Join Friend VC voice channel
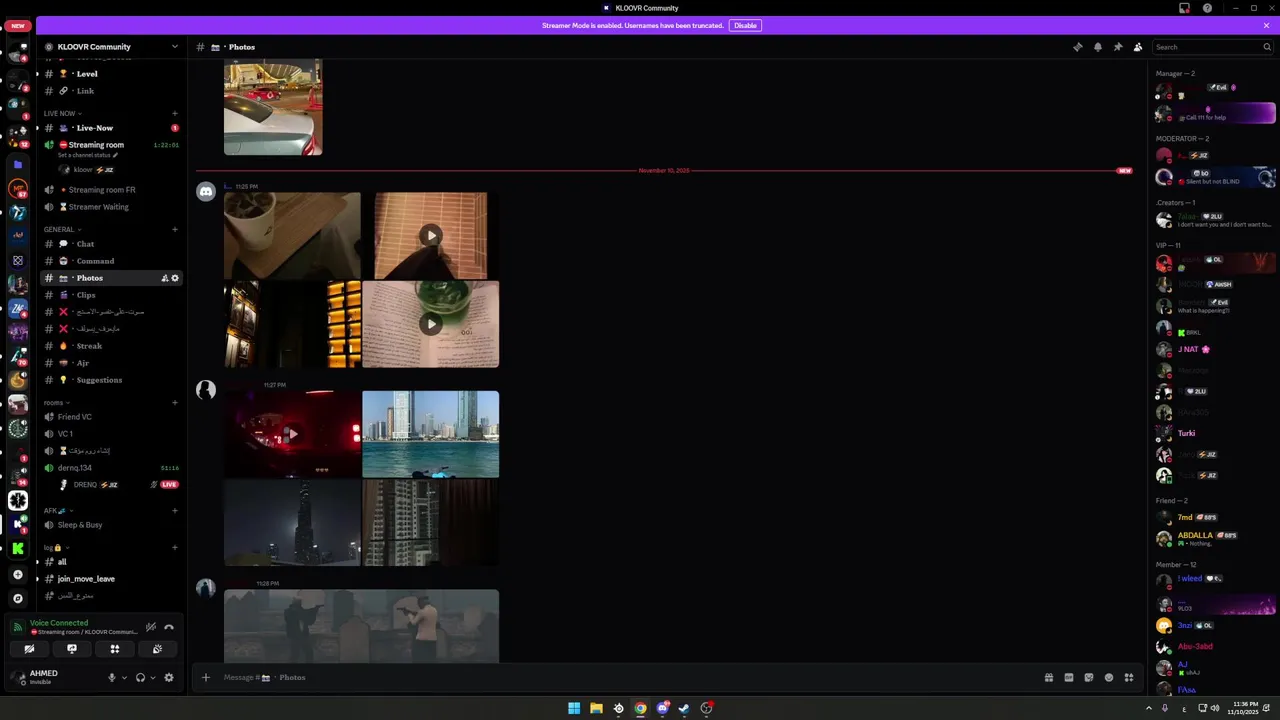1280x720 pixels. 111,417
